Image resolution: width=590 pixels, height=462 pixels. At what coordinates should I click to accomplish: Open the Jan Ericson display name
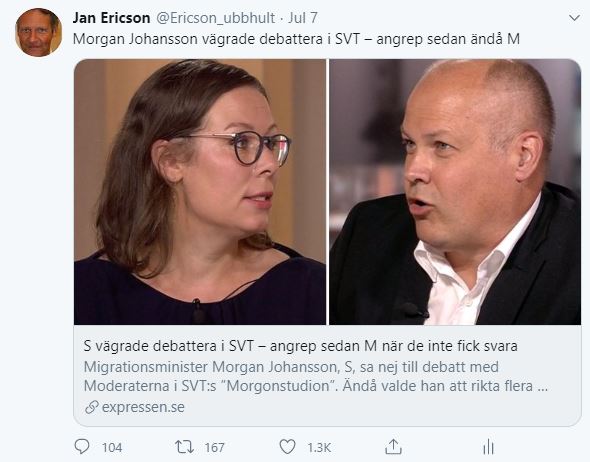coord(111,18)
